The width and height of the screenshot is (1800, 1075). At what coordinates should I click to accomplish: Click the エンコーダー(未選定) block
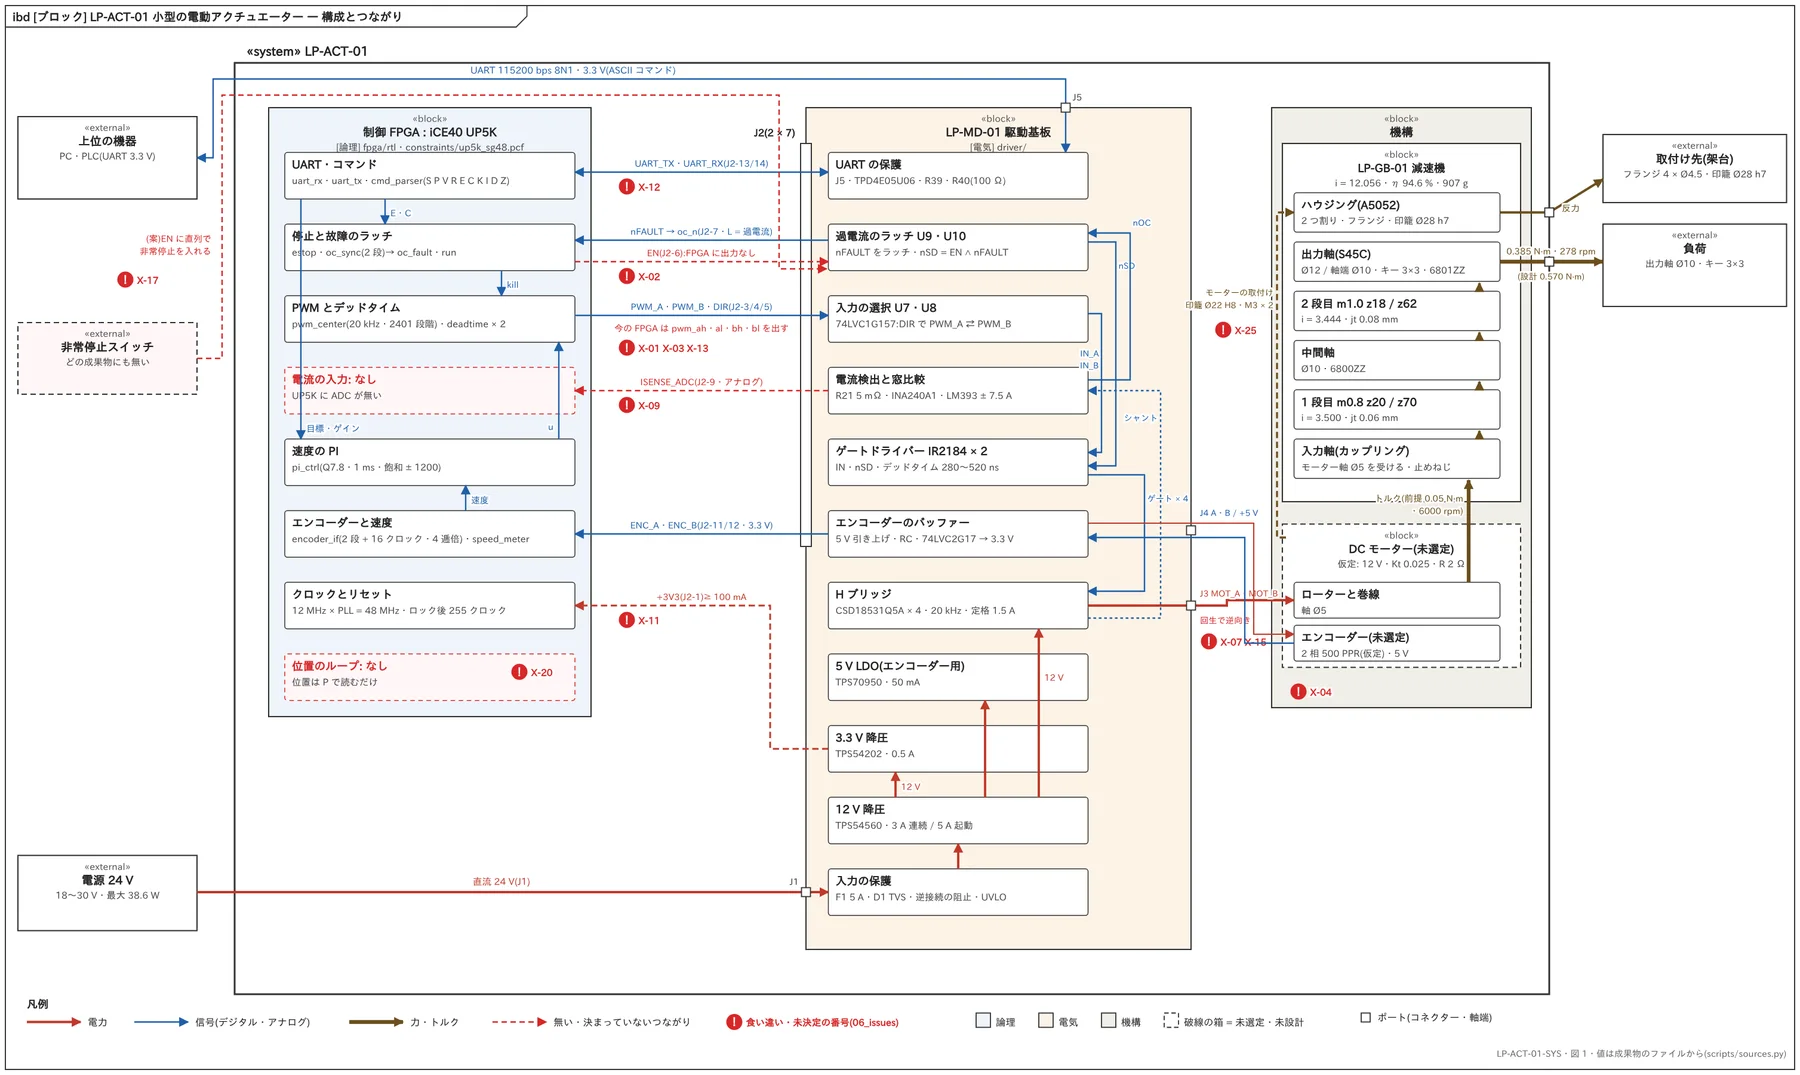(x=1397, y=644)
